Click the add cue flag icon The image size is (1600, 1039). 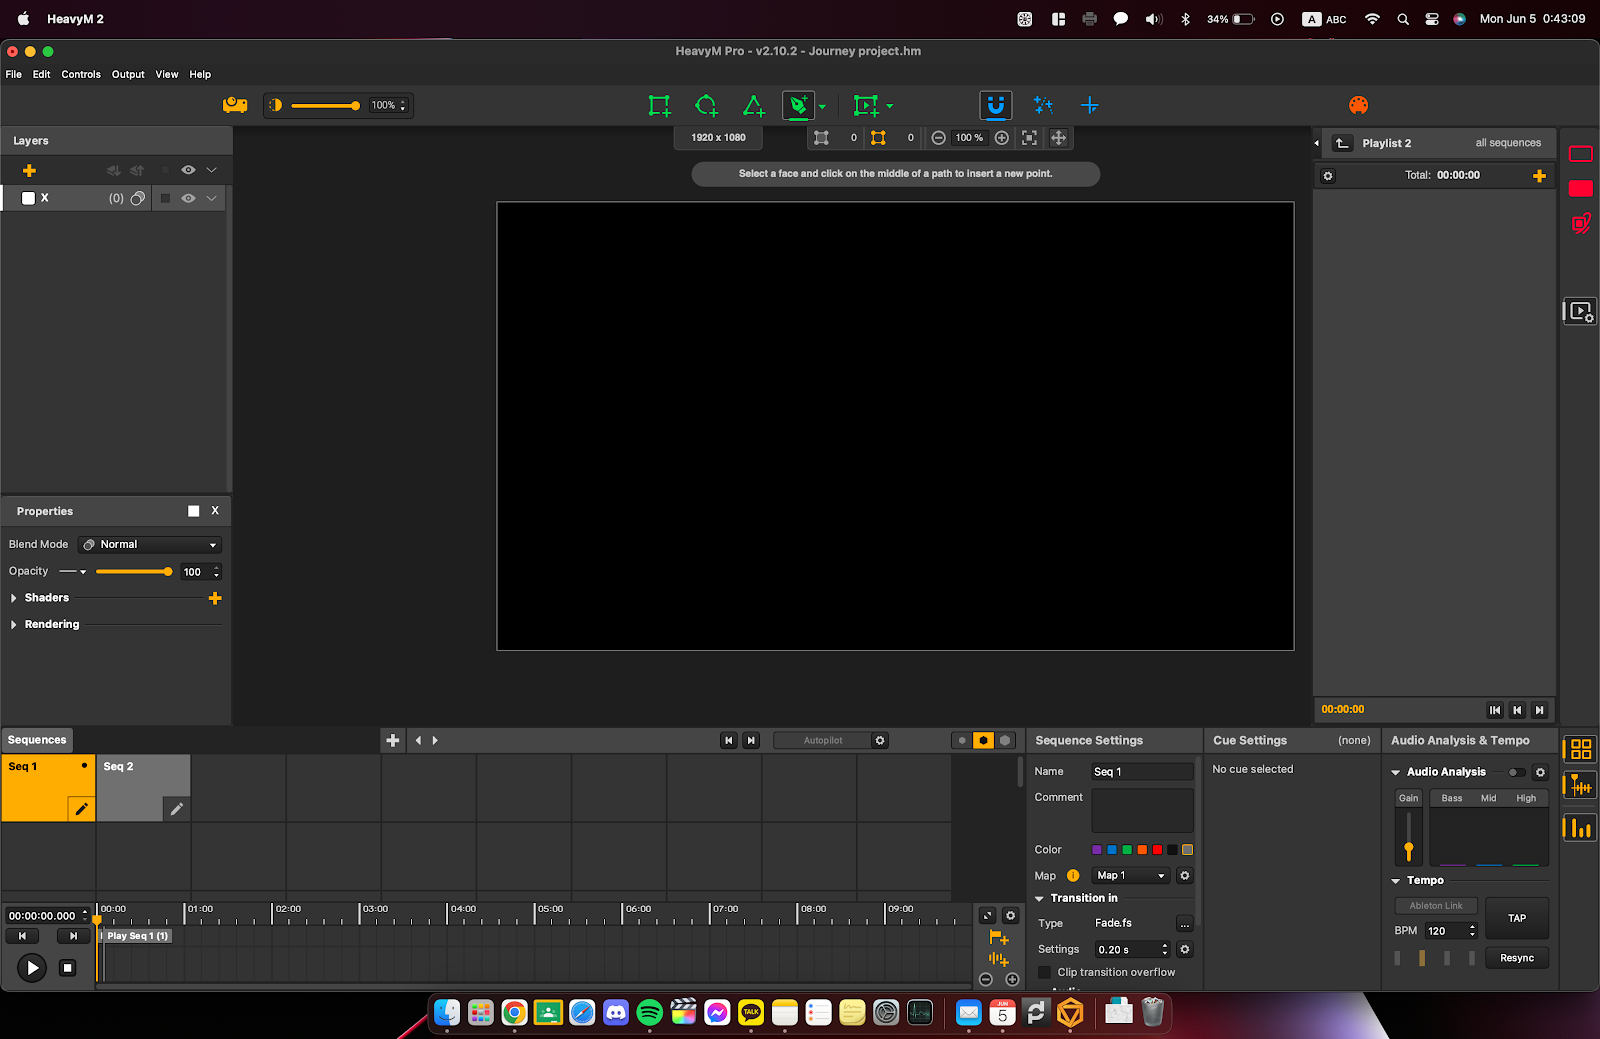pos(998,938)
